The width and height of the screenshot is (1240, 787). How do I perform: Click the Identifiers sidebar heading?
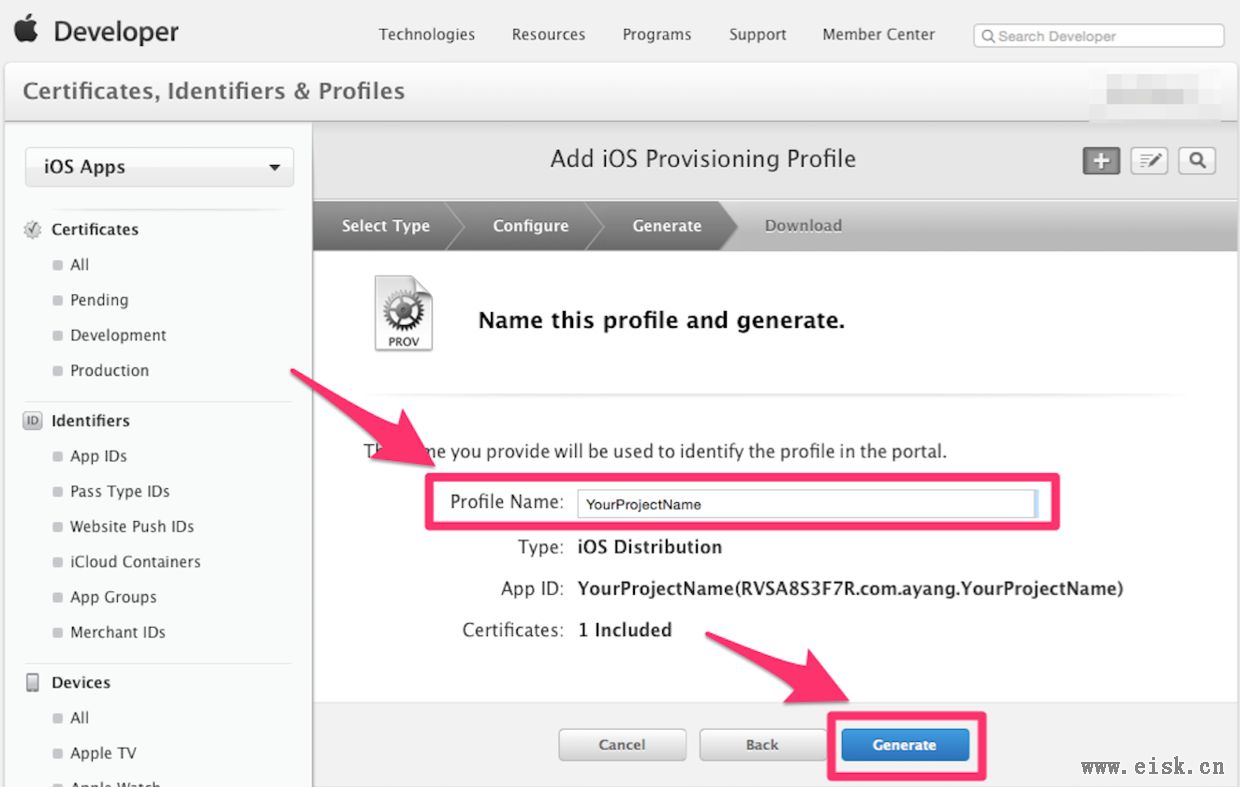(91, 421)
